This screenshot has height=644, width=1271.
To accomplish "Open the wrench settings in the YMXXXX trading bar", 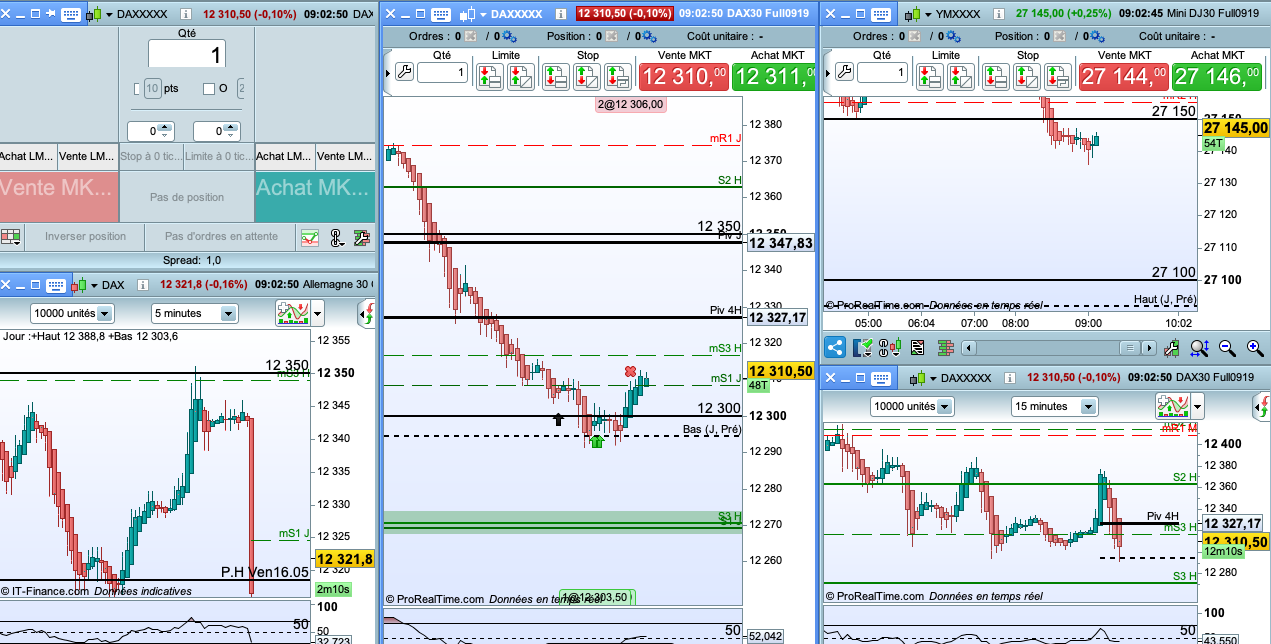I will pyautogui.click(x=844, y=72).
